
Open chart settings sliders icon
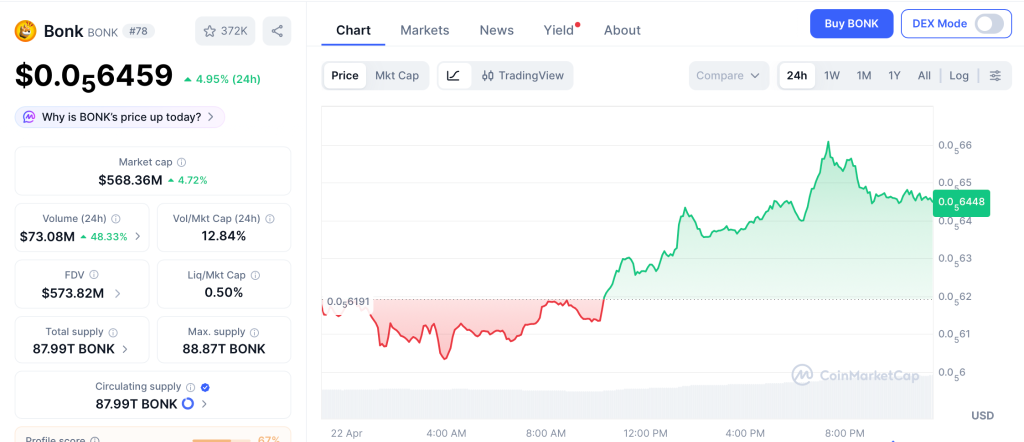pyautogui.click(x=995, y=75)
